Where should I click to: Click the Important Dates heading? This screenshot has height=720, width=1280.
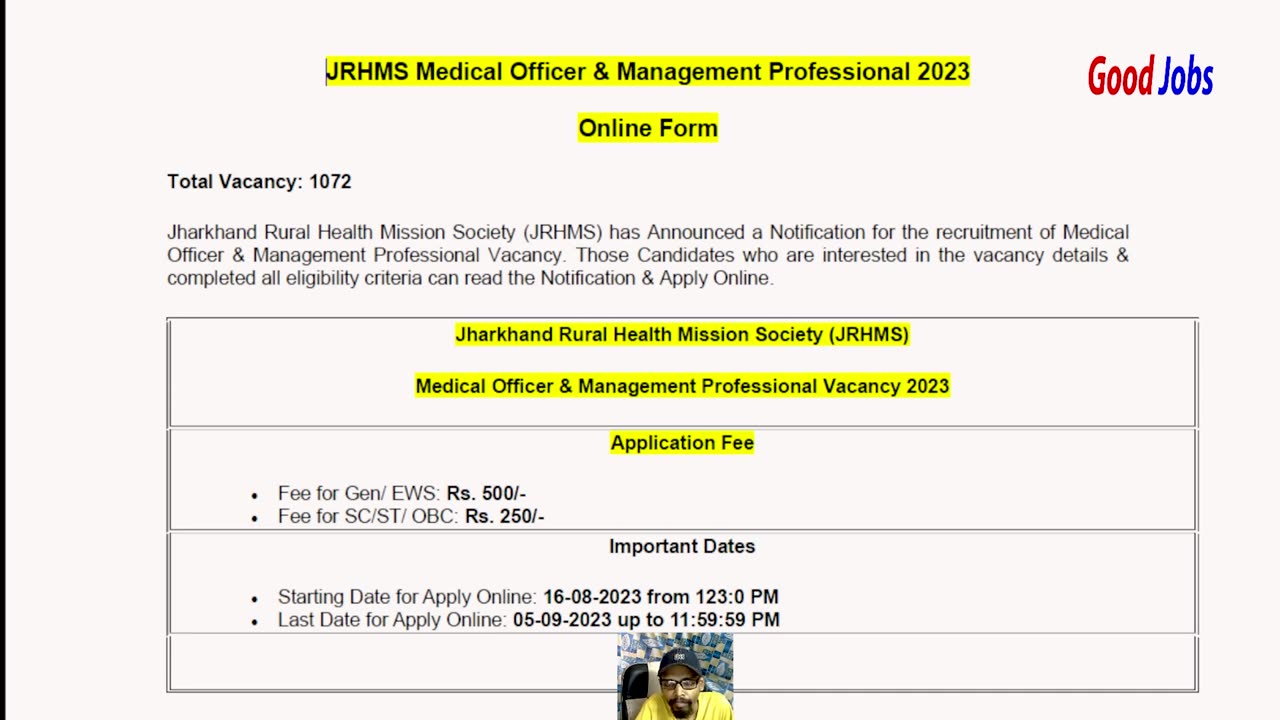coord(682,547)
